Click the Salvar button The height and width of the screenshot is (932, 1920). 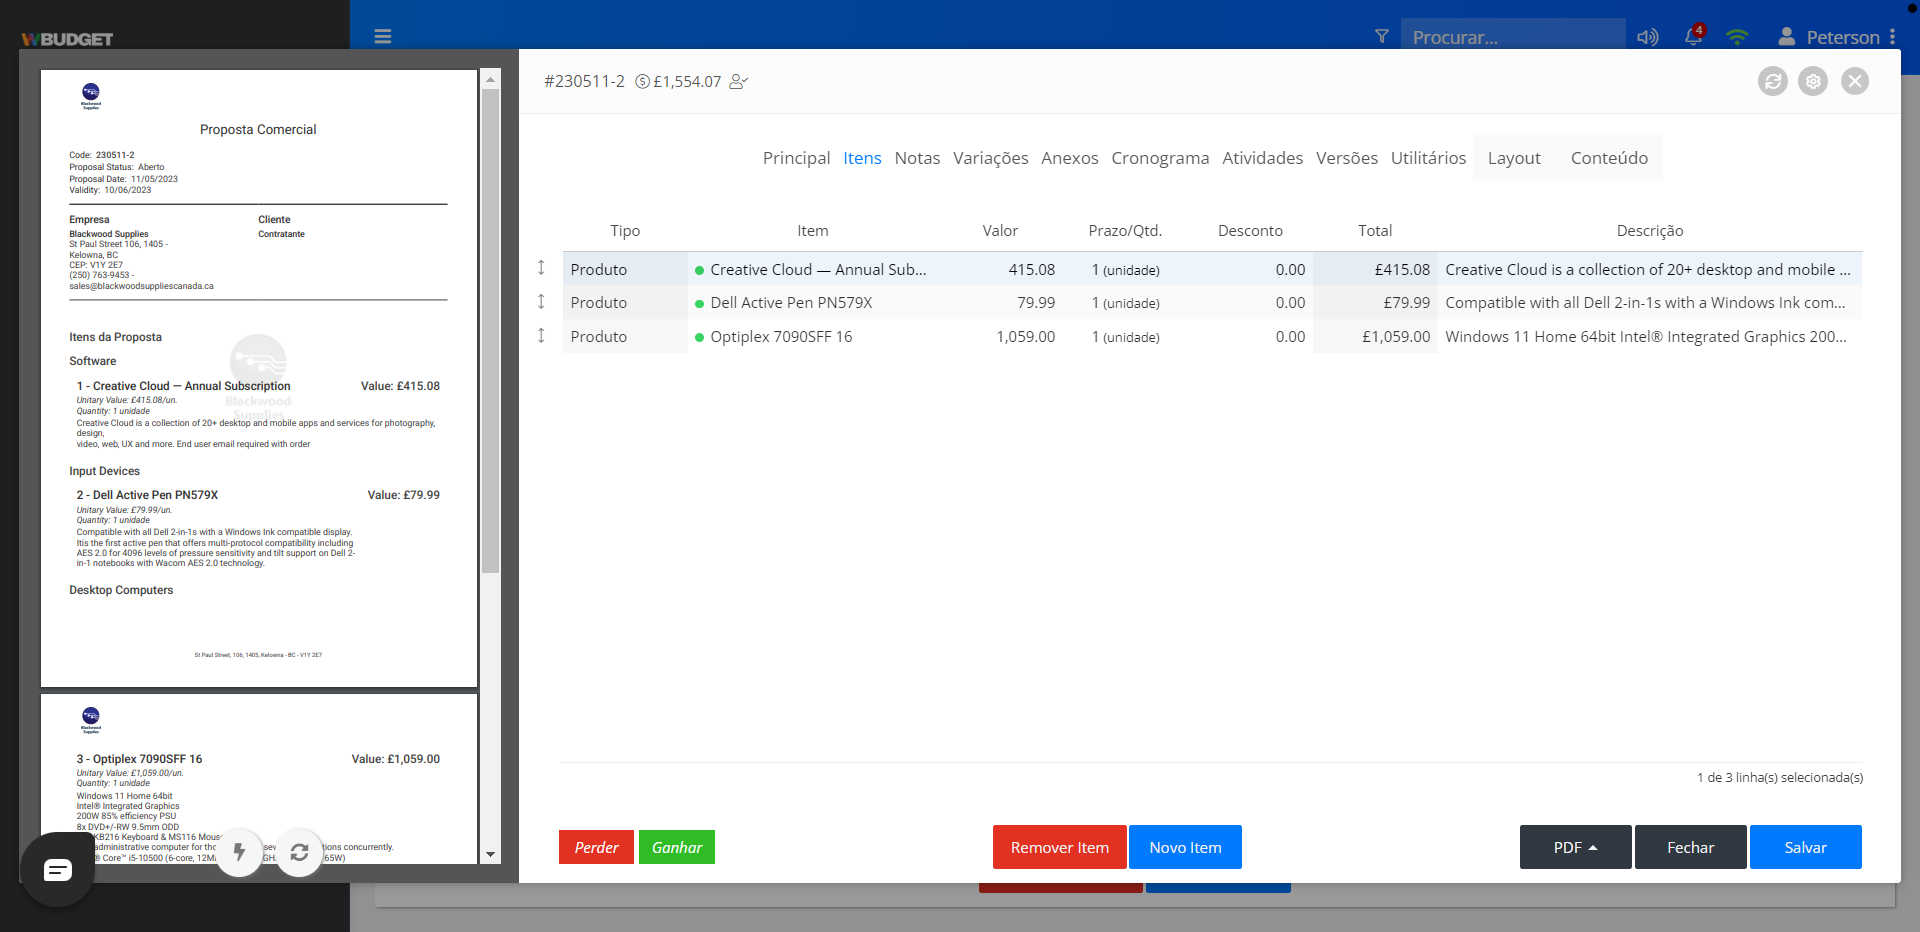point(1805,847)
